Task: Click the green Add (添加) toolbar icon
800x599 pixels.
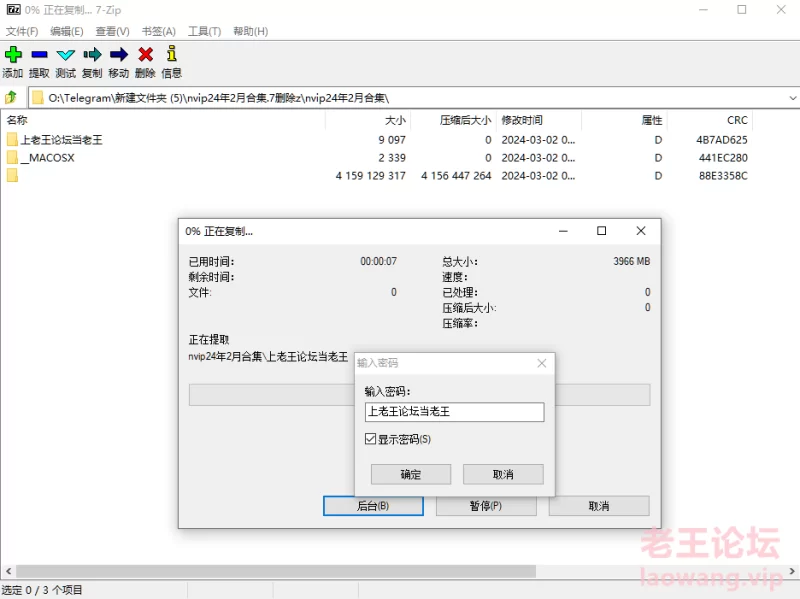Action: (x=13, y=54)
